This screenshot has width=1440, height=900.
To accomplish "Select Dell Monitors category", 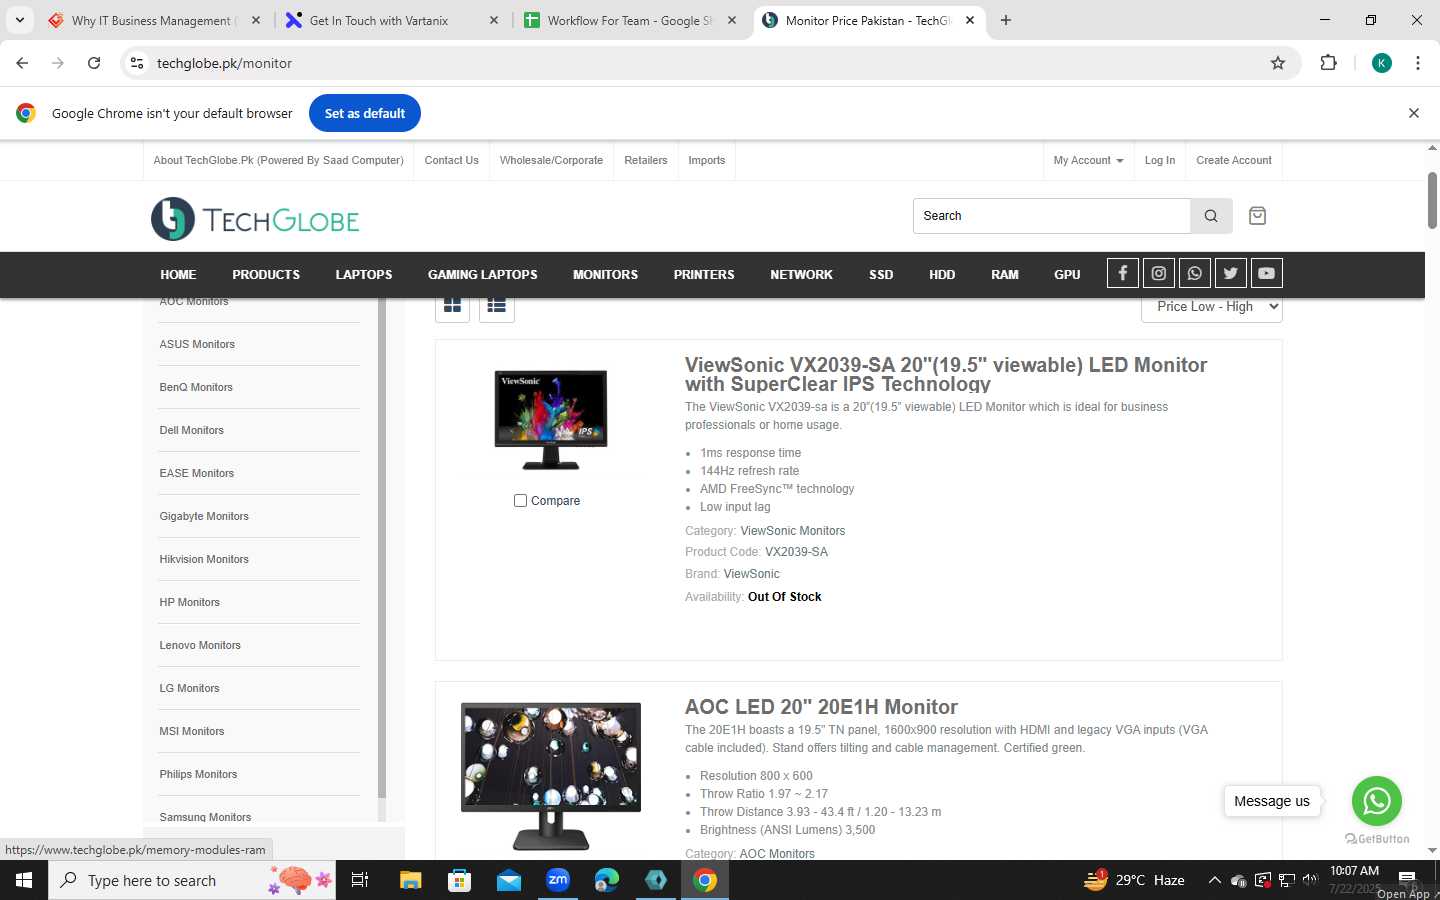I will click(191, 430).
